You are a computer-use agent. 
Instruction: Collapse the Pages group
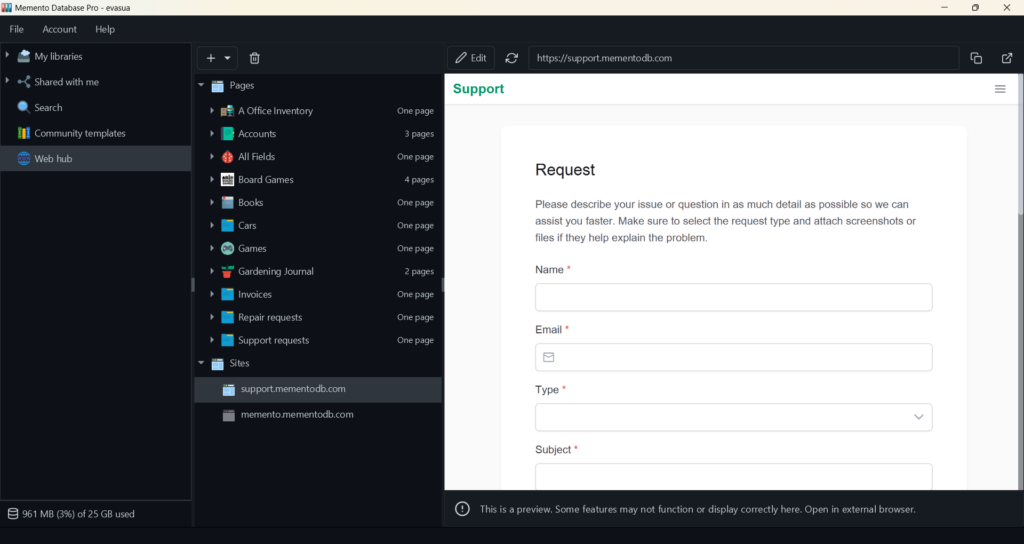pos(201,85)
